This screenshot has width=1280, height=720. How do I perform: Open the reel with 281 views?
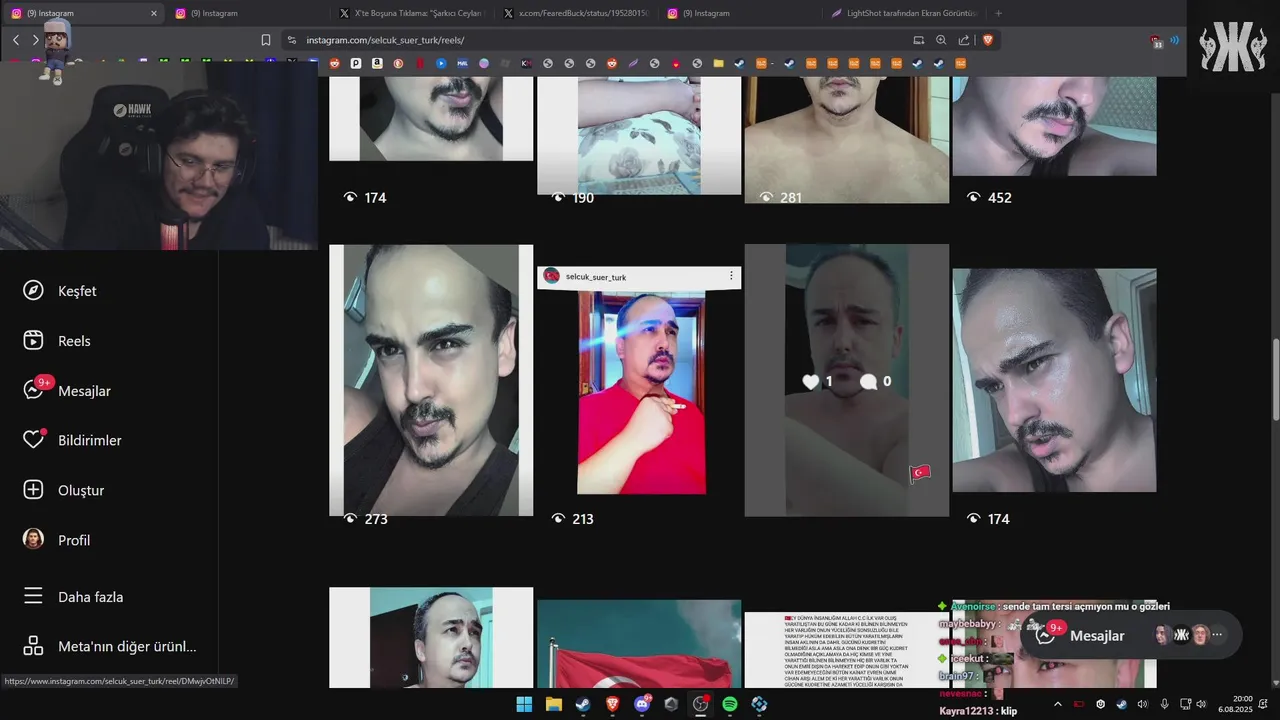[x=847, y=139]
